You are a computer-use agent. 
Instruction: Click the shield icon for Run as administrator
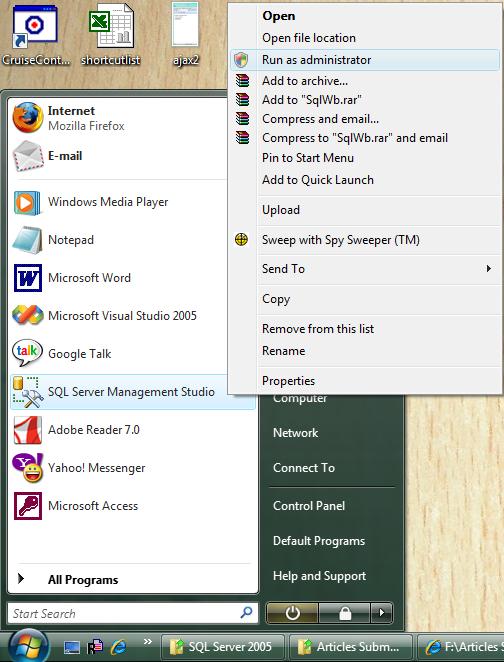pyautogui.click(x=241, y=60)
